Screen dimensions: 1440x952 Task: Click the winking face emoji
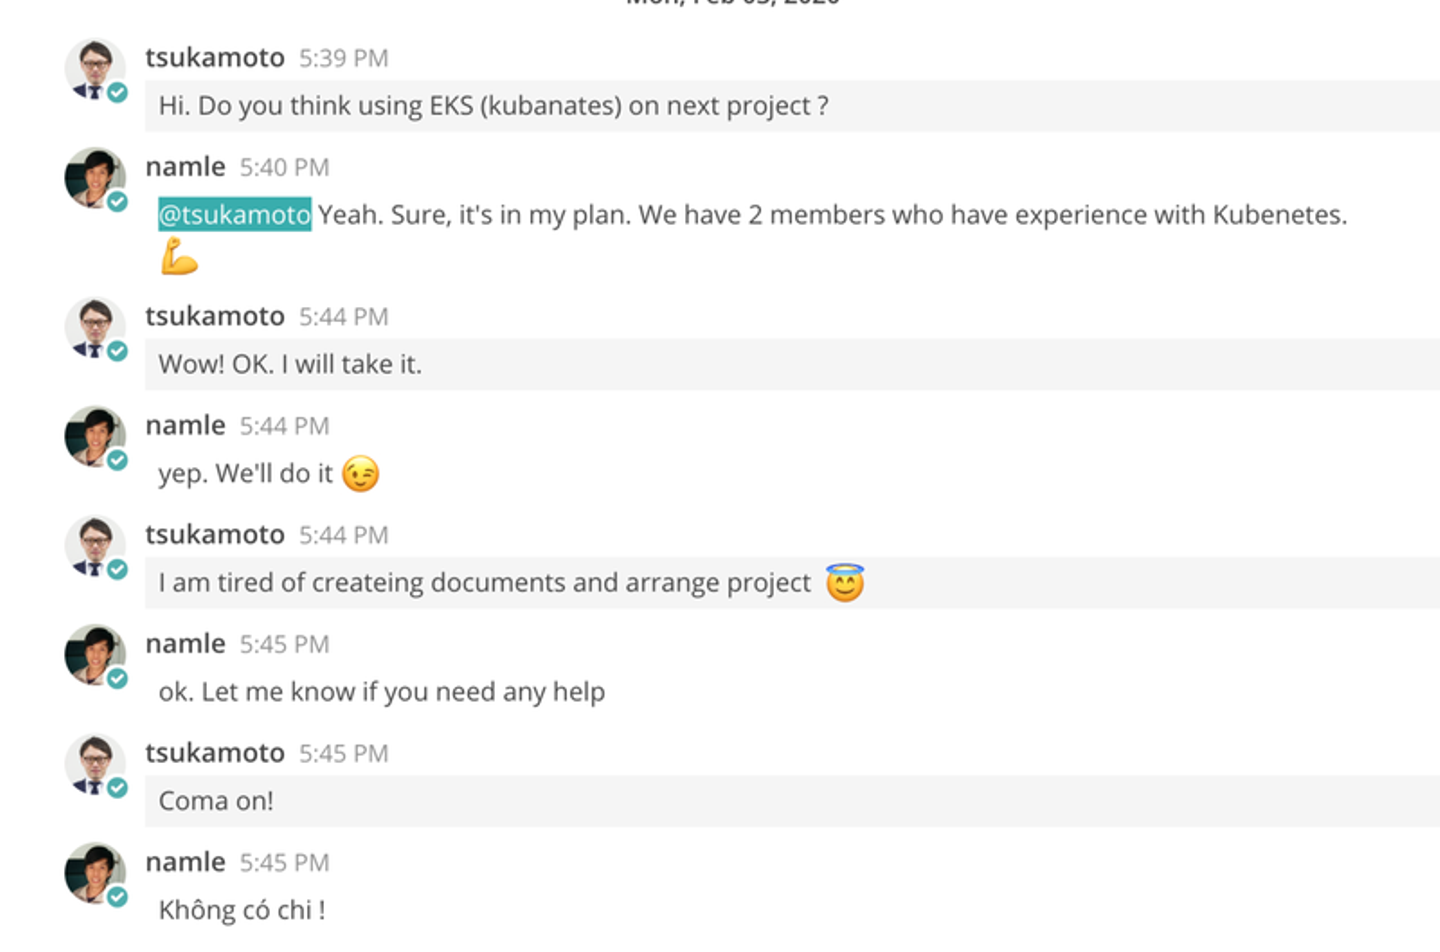(x=360, y=474)
